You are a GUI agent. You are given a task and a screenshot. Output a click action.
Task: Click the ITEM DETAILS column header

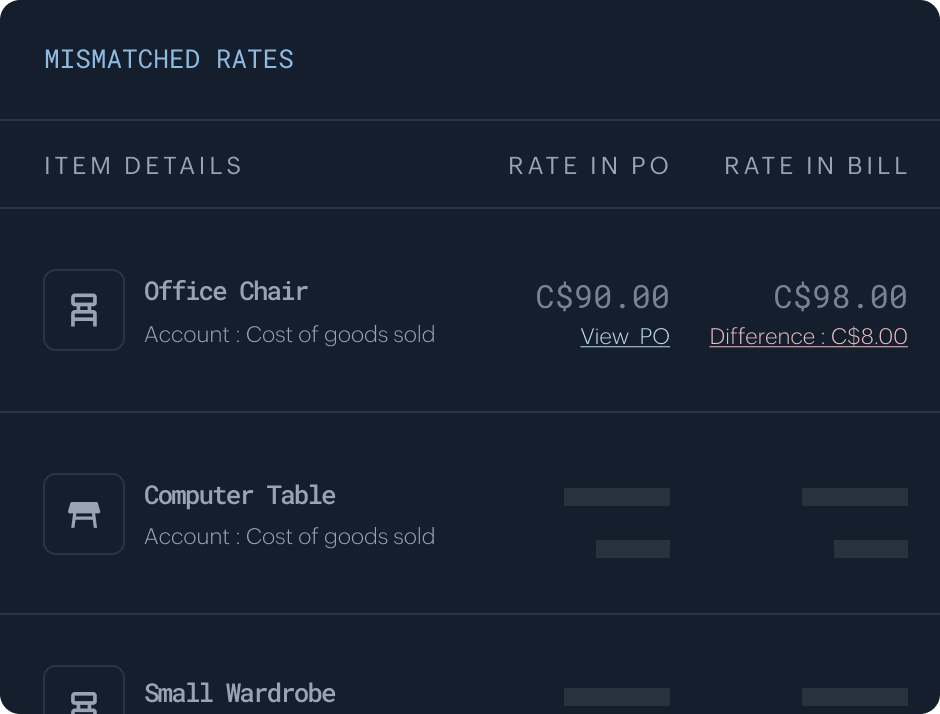click(x=143, y=165)
